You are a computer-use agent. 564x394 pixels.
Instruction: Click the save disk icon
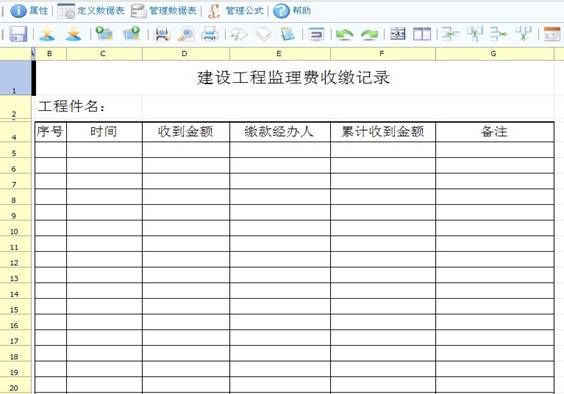pyautogui.click(x=18, y=34)
